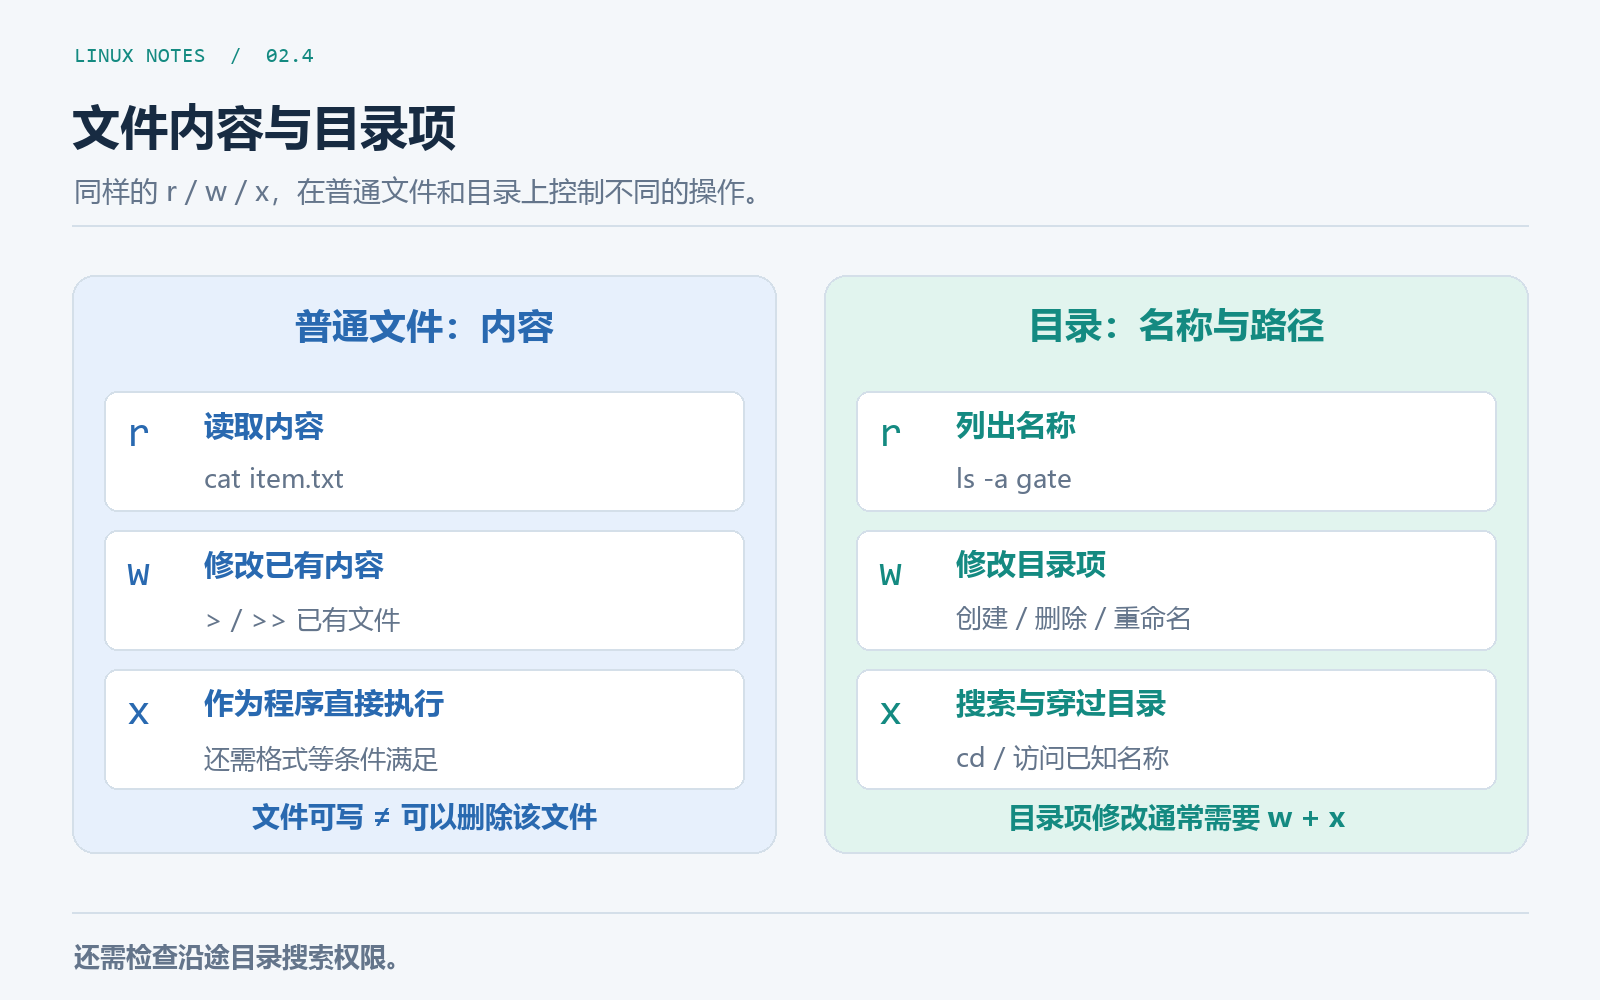Click the text '> / >> 已有文件'

(302, 620)
